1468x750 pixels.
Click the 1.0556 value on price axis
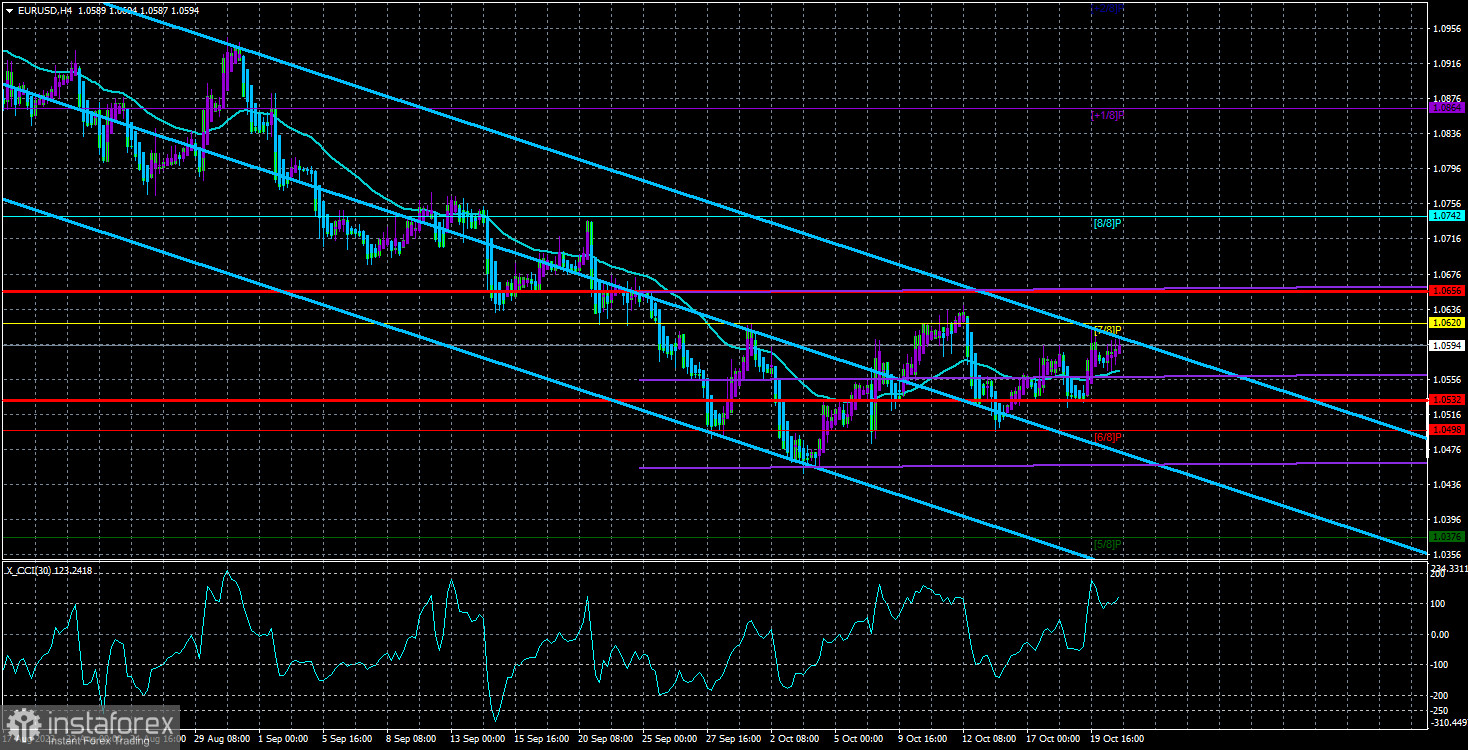coord(1447,379)
